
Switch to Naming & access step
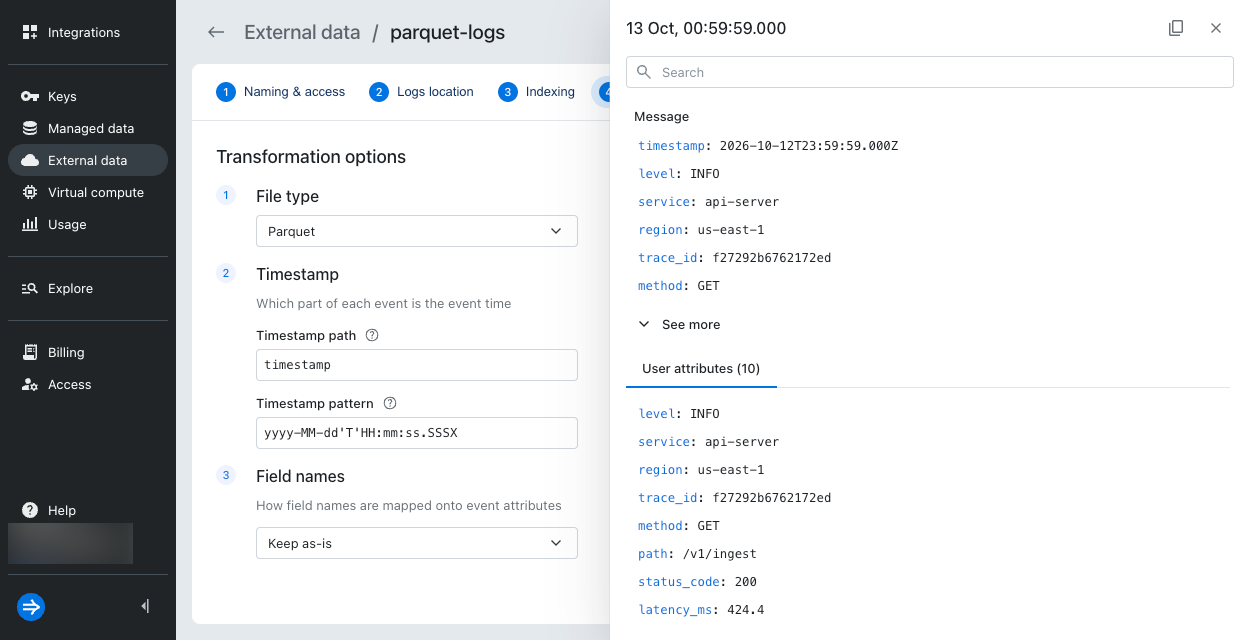[281, 92]
